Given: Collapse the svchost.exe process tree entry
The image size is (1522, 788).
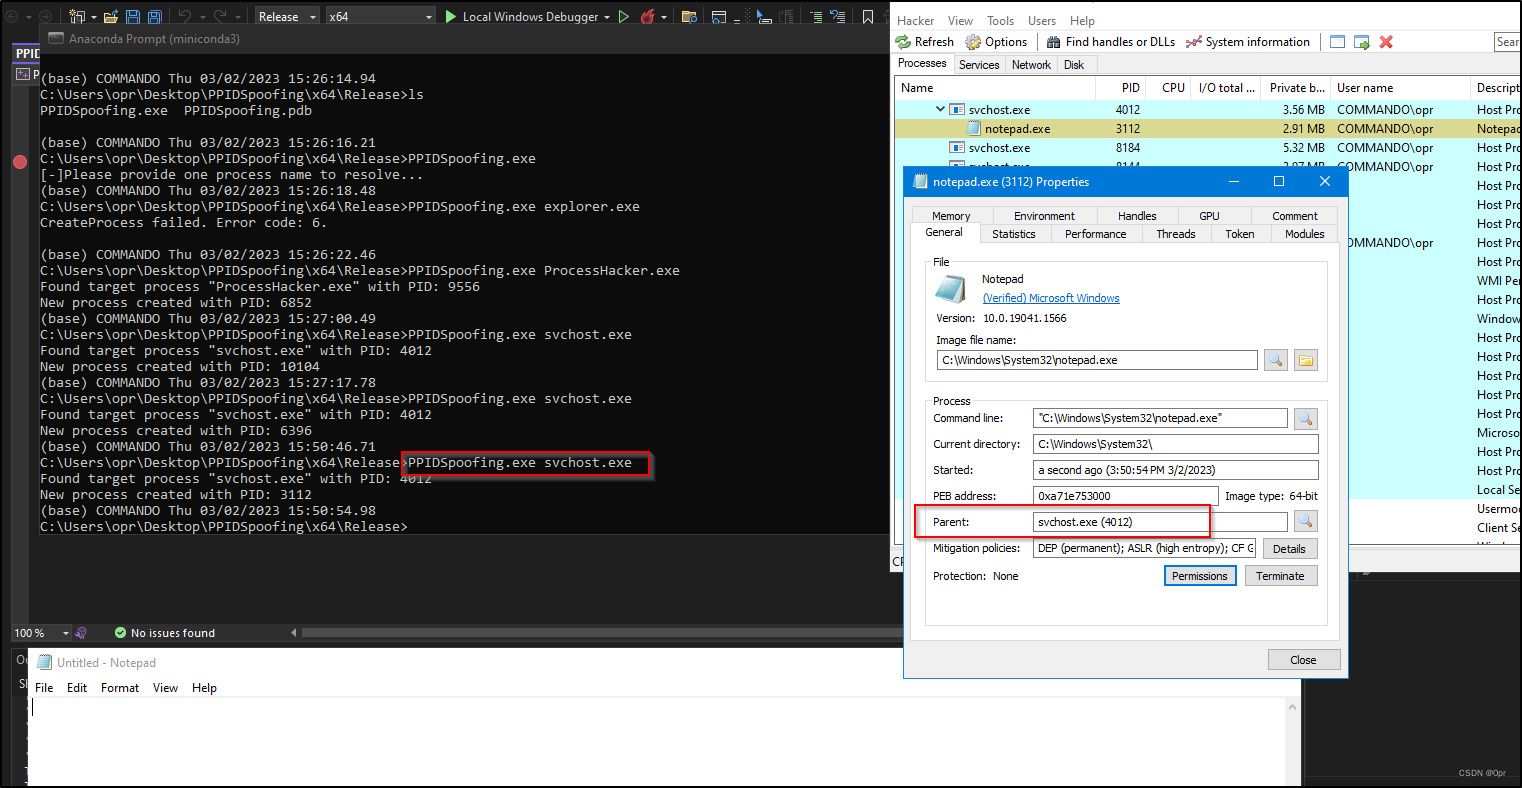Looking at the screenshot, I should [x=939, y=109].
